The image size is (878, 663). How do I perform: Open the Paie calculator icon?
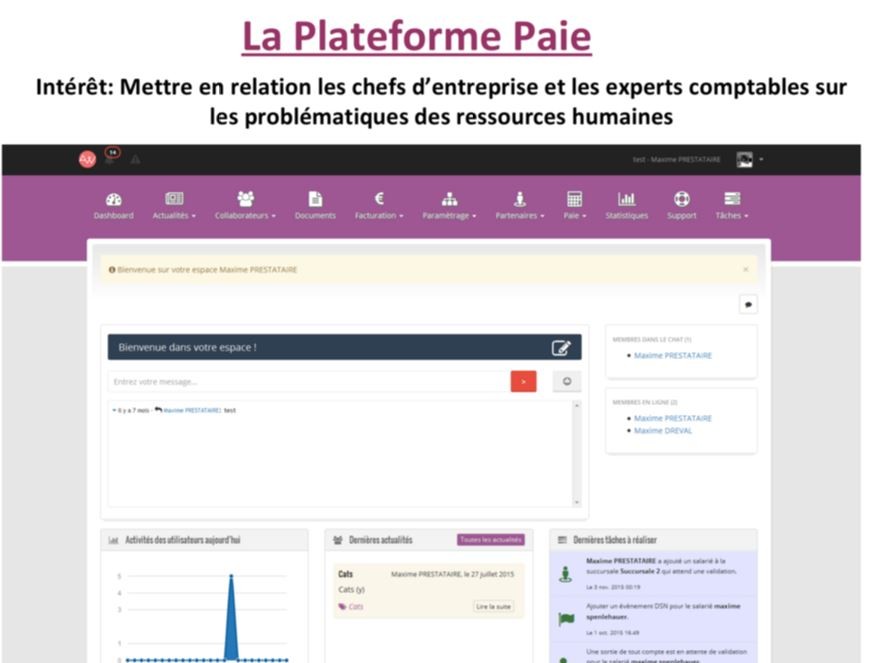[575, 199]
